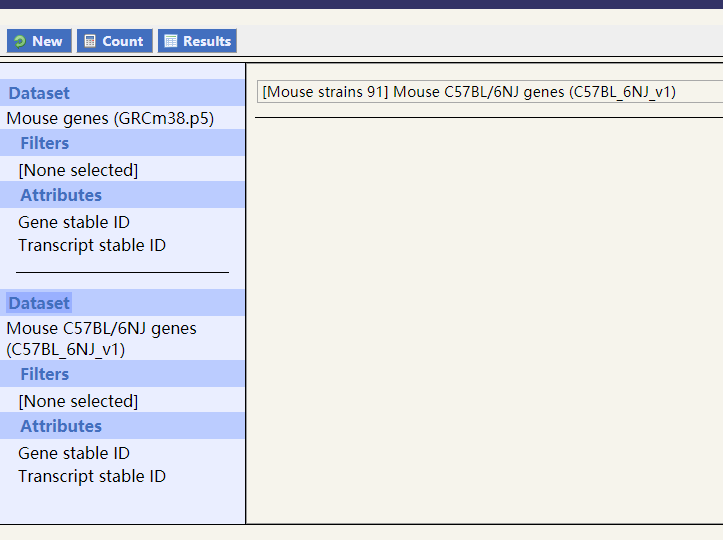Select the first Dataset header in sidebar
Screen dimensions: 723x540
click(x=39, y=93)
